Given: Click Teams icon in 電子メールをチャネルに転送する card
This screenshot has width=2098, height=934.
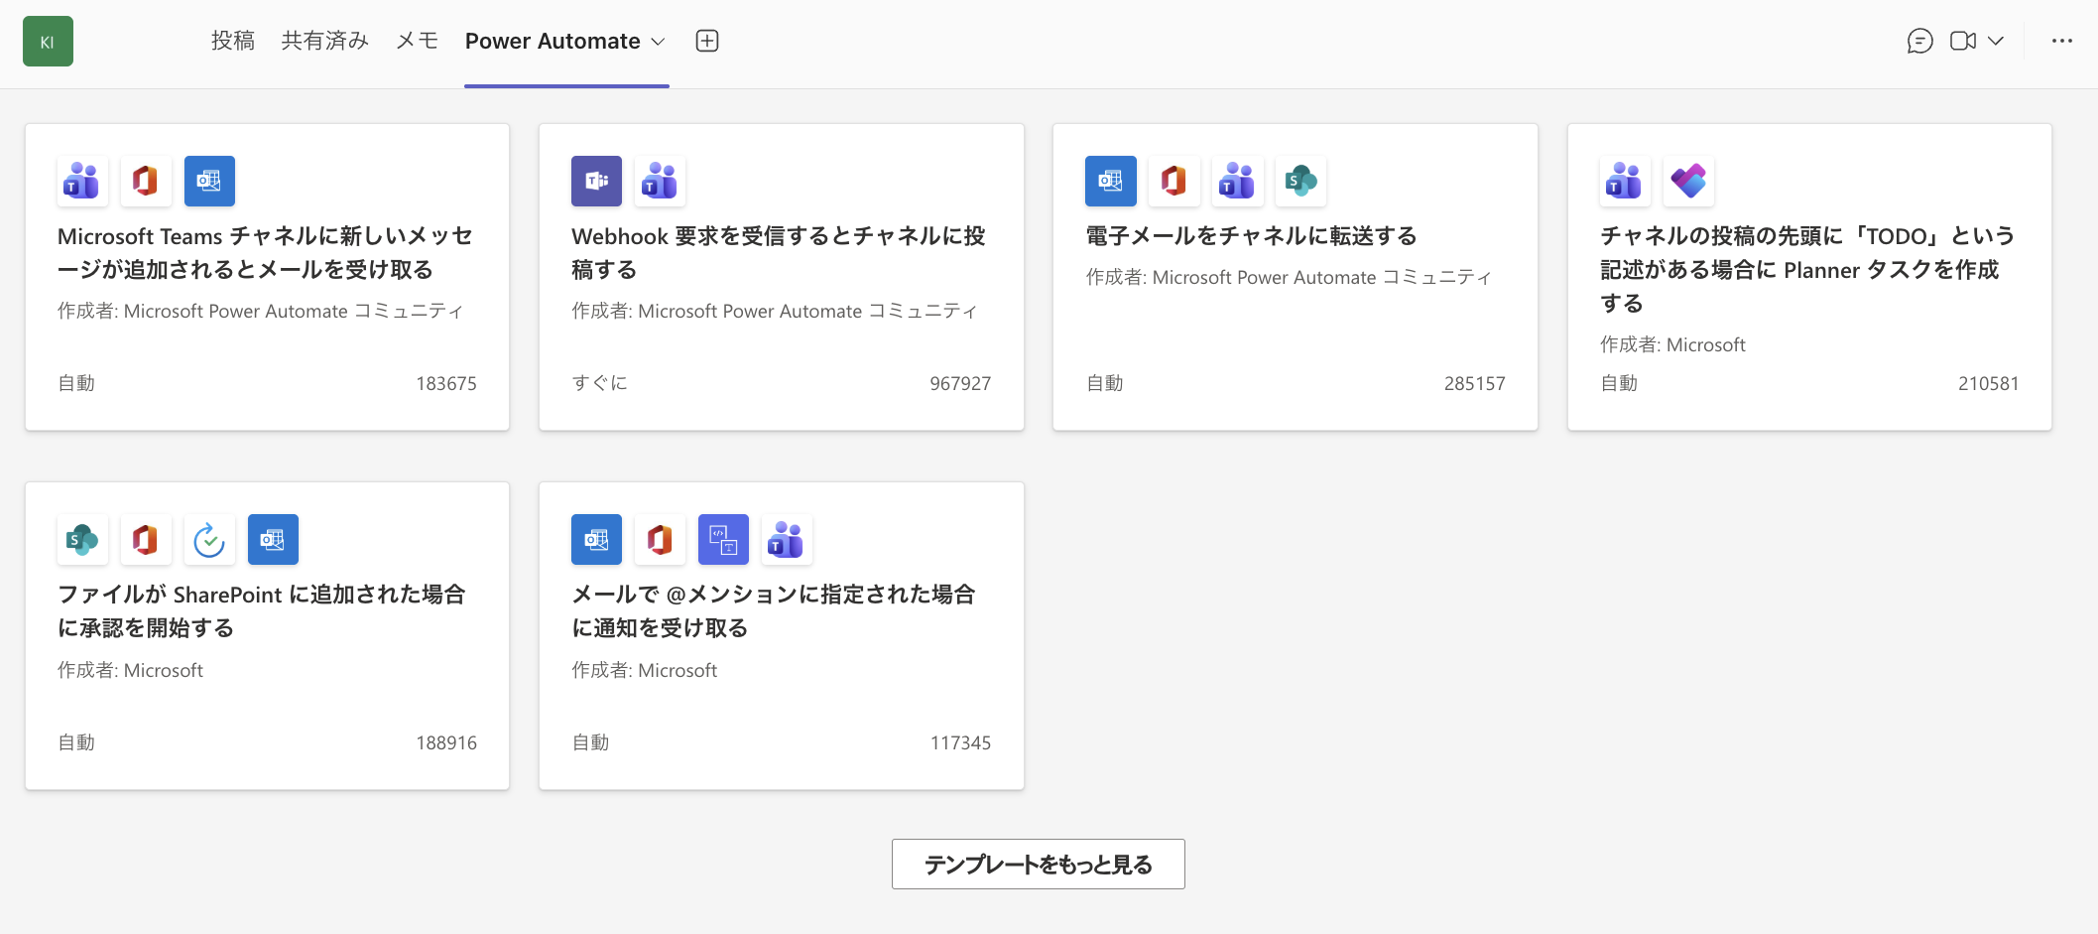Looking at the screenshot, I should (1238, 181).
